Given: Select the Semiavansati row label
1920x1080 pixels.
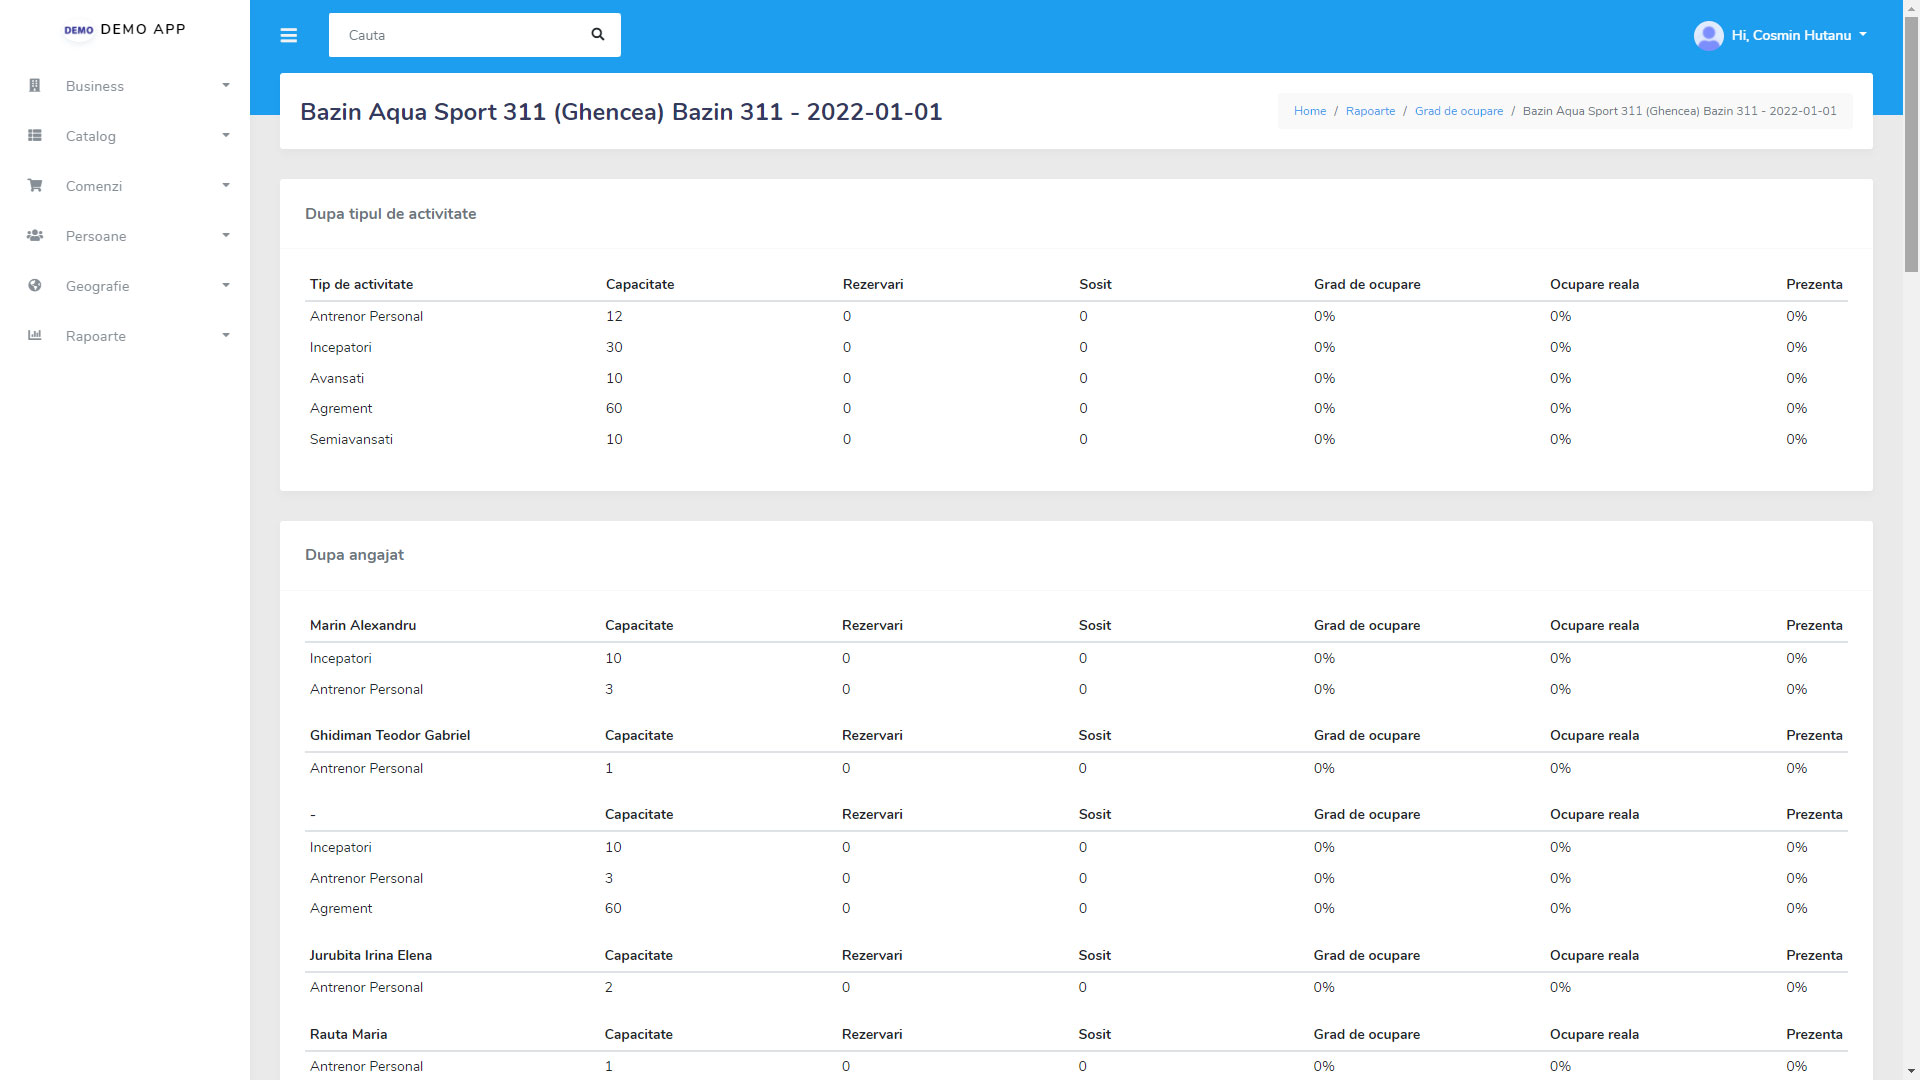Looking at the screenshot, I should [351, 439].
